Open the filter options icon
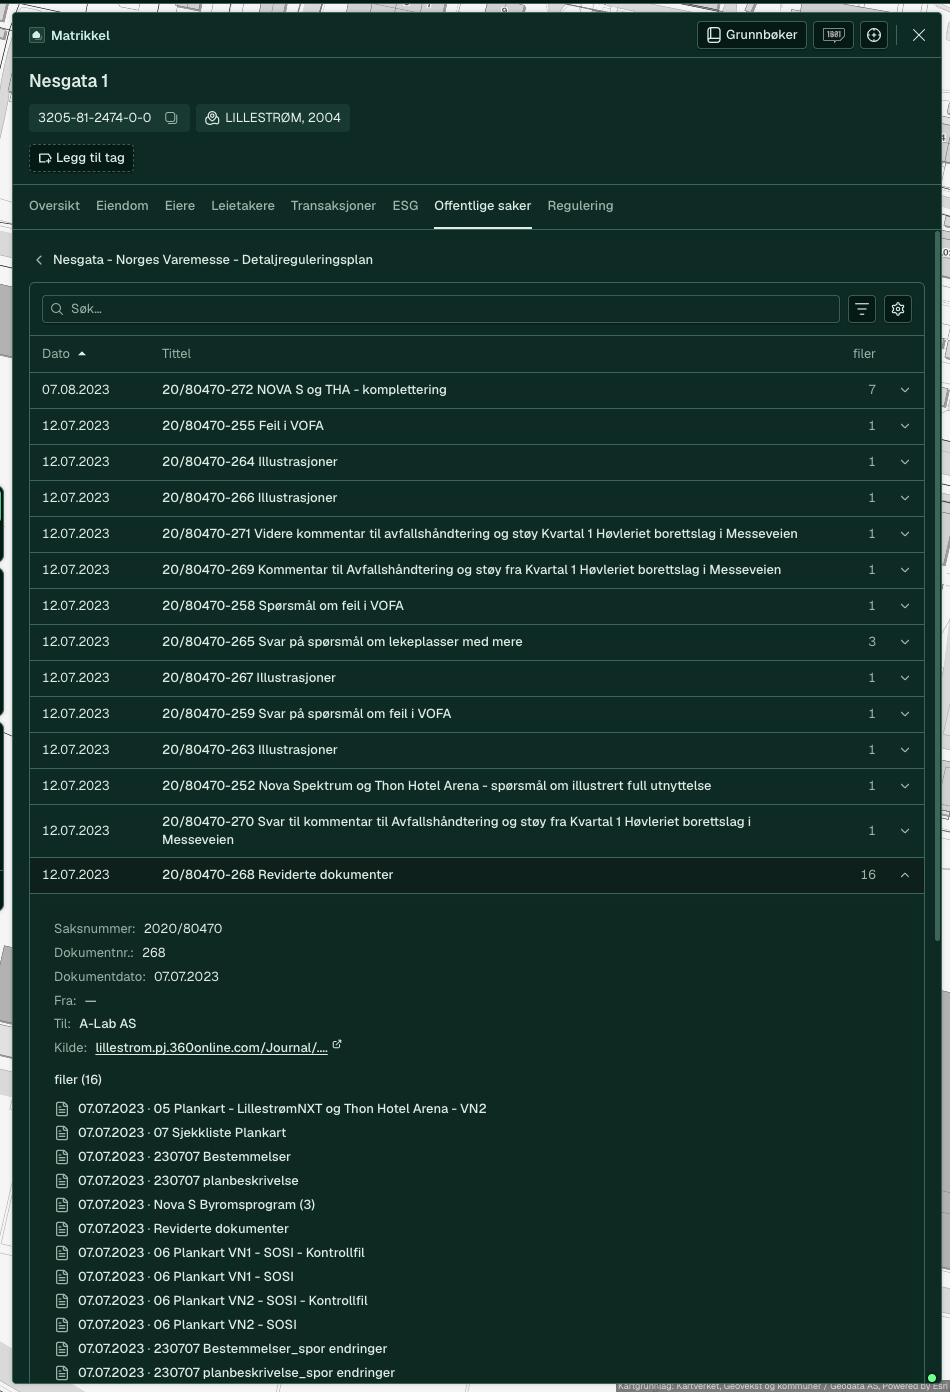 [862, 309]
